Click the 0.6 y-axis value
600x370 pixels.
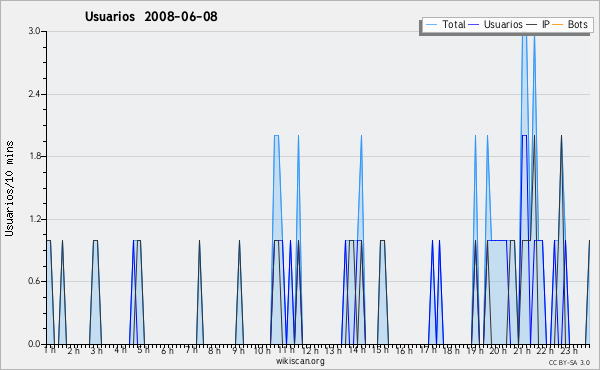coord(34,281)
